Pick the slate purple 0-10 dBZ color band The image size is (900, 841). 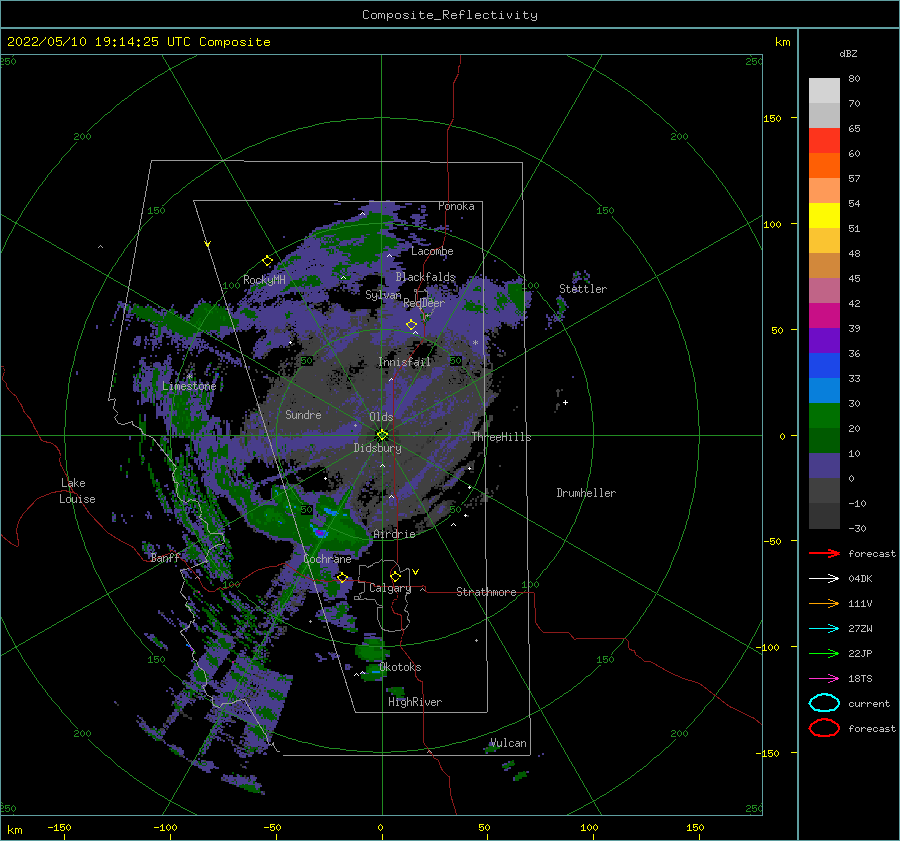(824, 466)
